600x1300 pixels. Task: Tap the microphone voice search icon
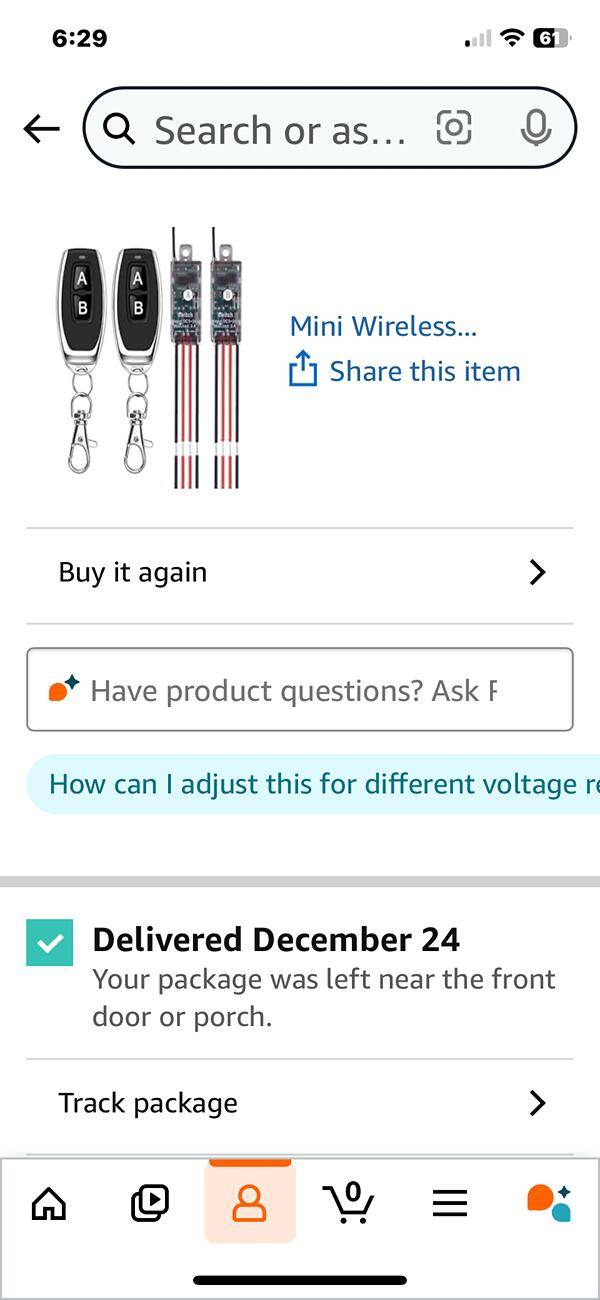(536, 128)
